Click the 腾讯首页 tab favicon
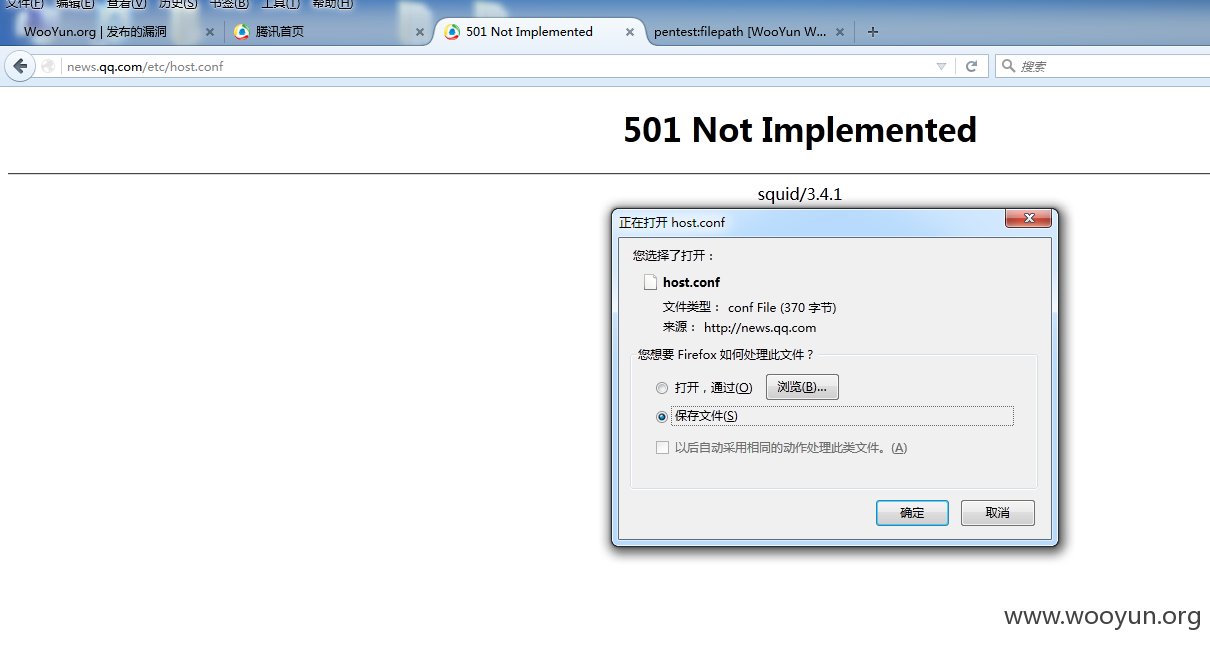 241,32
